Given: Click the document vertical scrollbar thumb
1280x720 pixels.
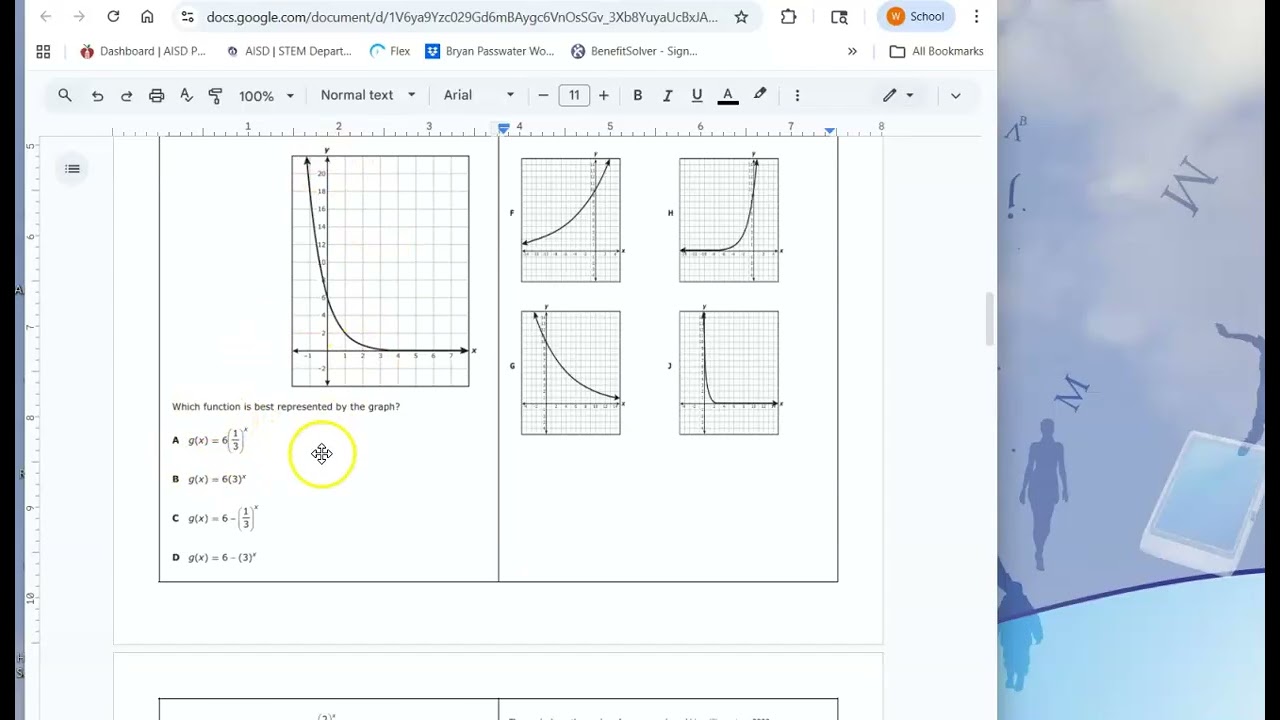Looking at the screenshot, I should pos(990,318).
